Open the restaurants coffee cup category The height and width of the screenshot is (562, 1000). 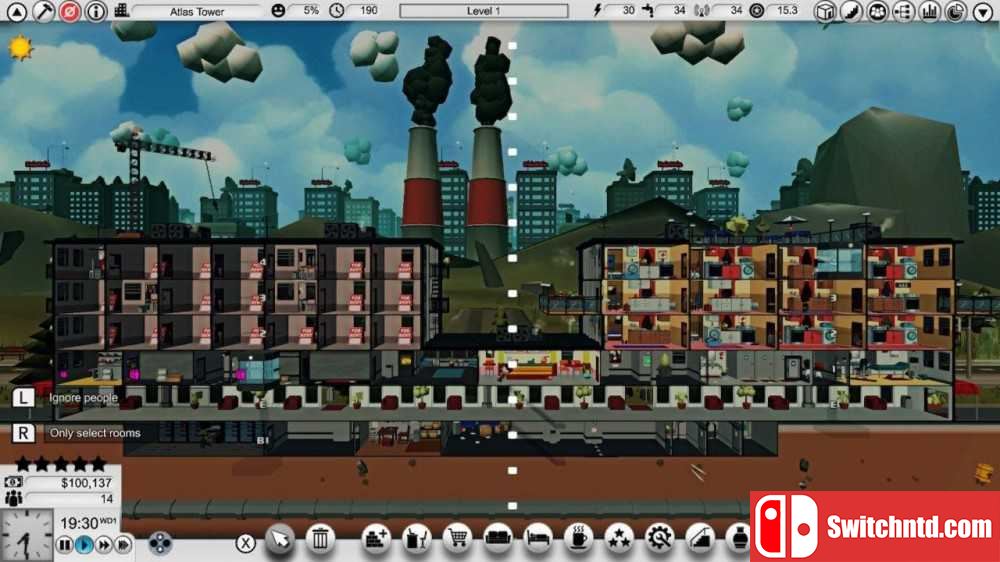pyautogui.click(x=578, y=540)
